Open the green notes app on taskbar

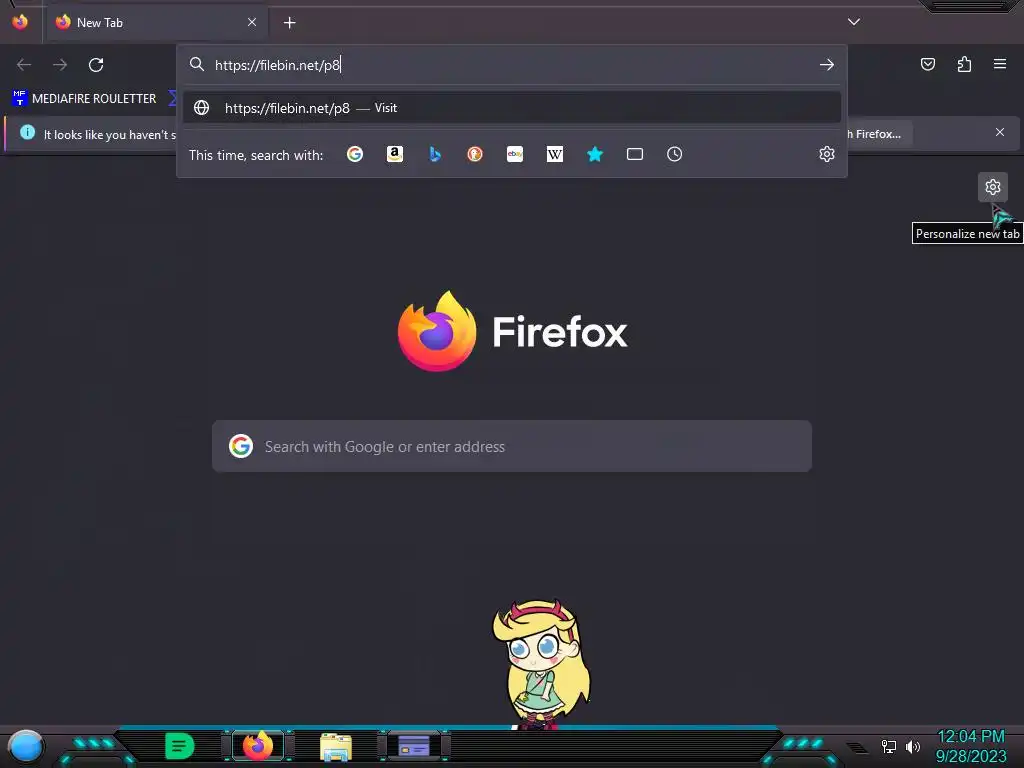point(180,746)
